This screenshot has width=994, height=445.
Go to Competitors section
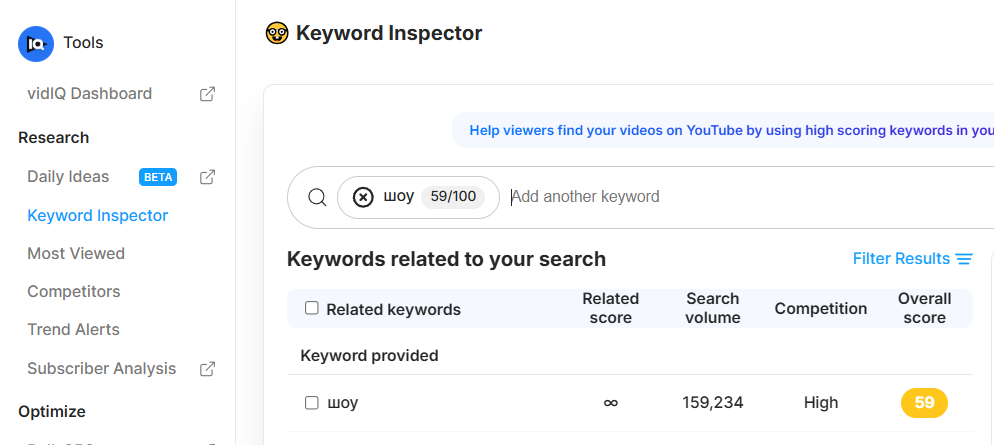click(73, 291)
